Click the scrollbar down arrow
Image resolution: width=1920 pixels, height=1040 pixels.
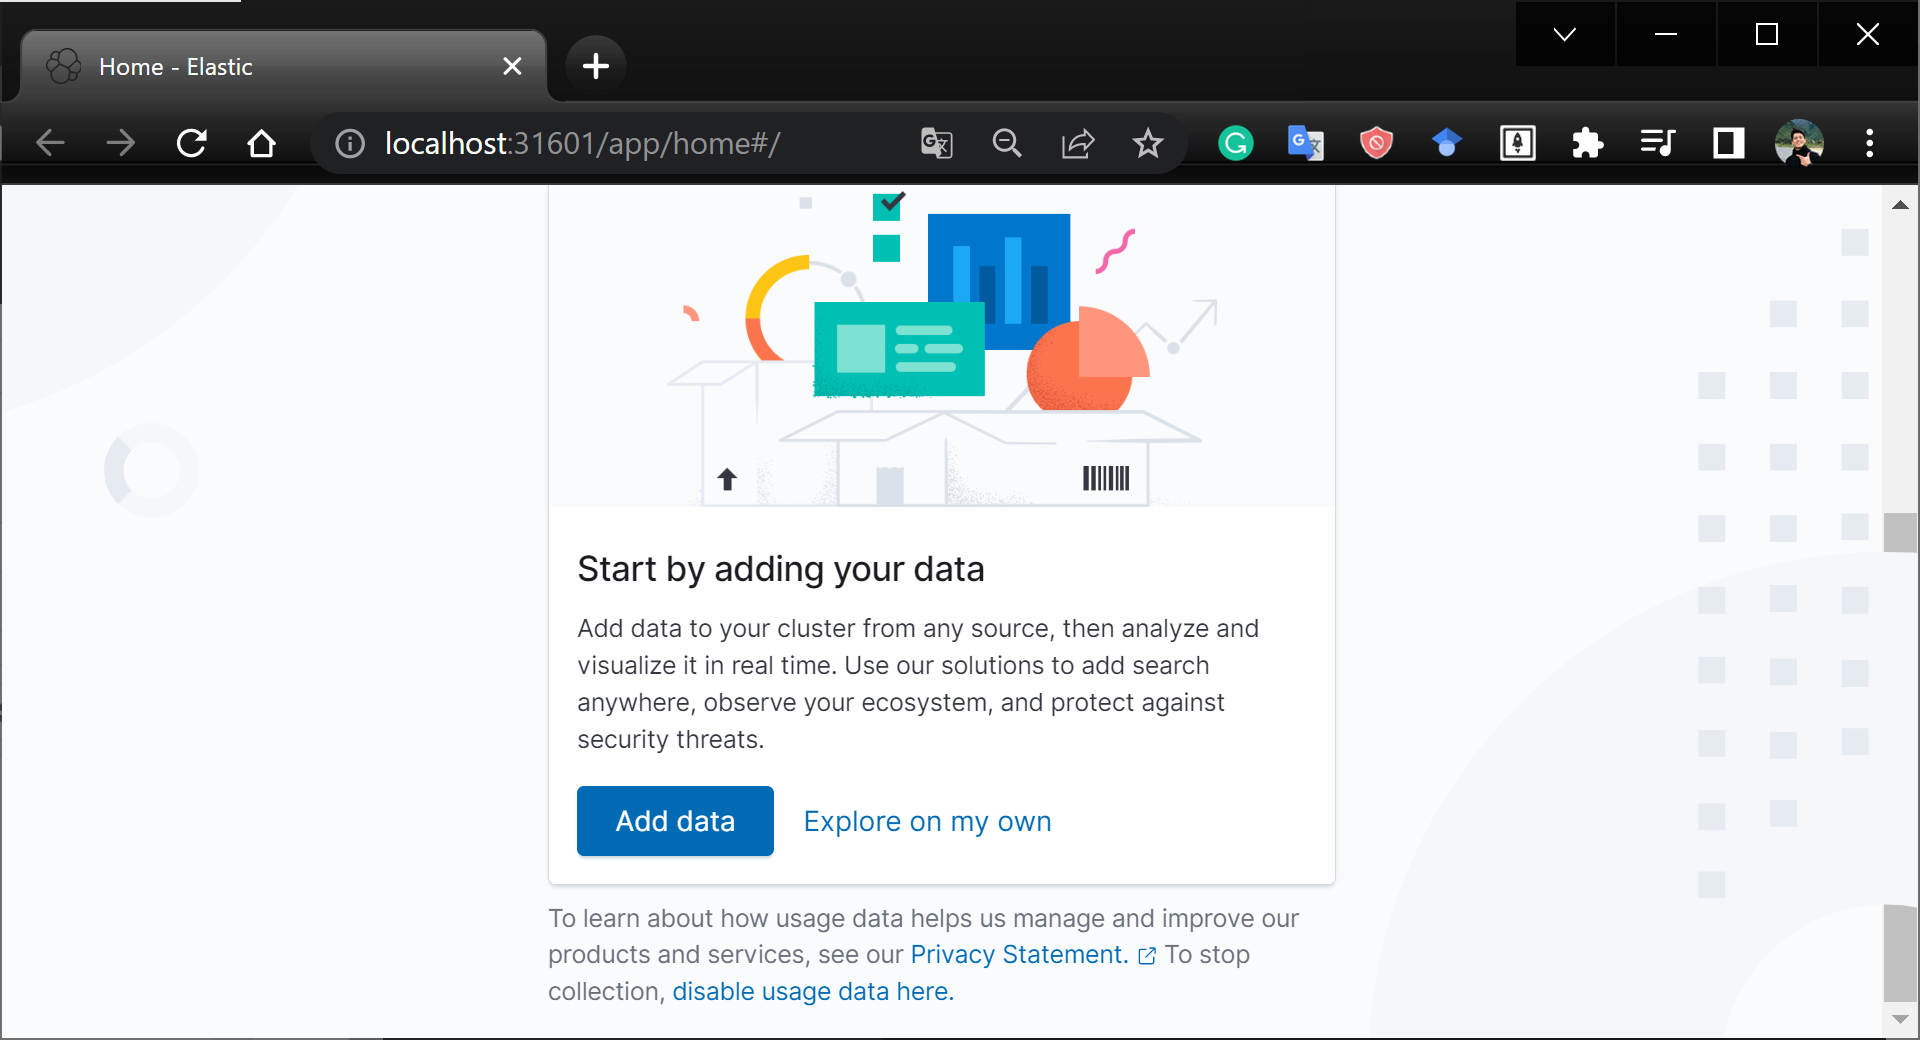click(x=1900, y=1019)
